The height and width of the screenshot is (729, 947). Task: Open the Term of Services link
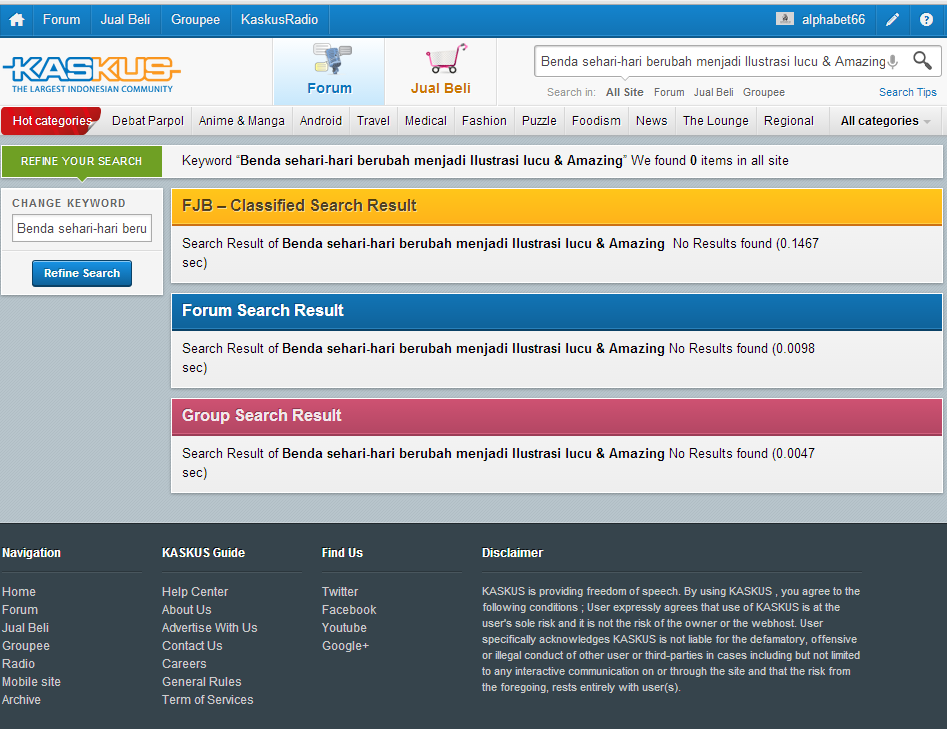pos(208,700)
